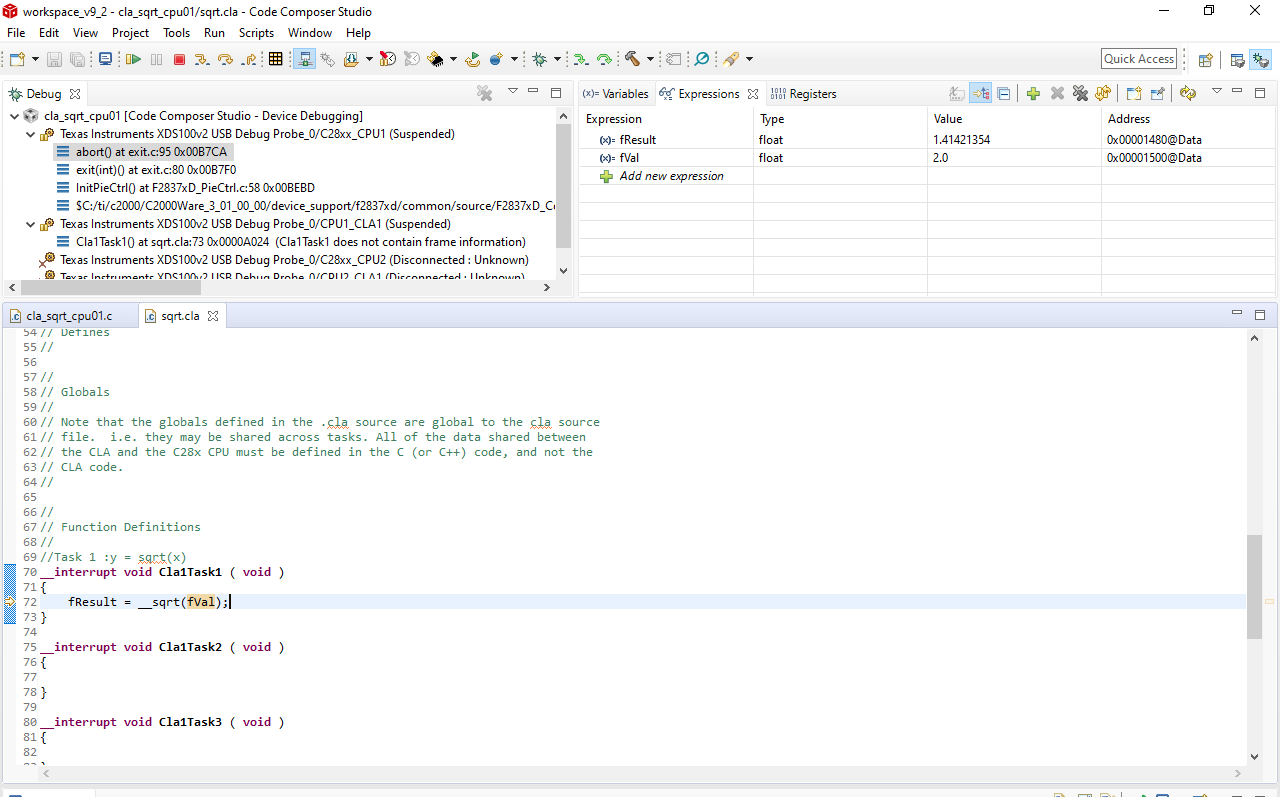
Task: Click the Resume (green play) button
Action: coord(133,60)
